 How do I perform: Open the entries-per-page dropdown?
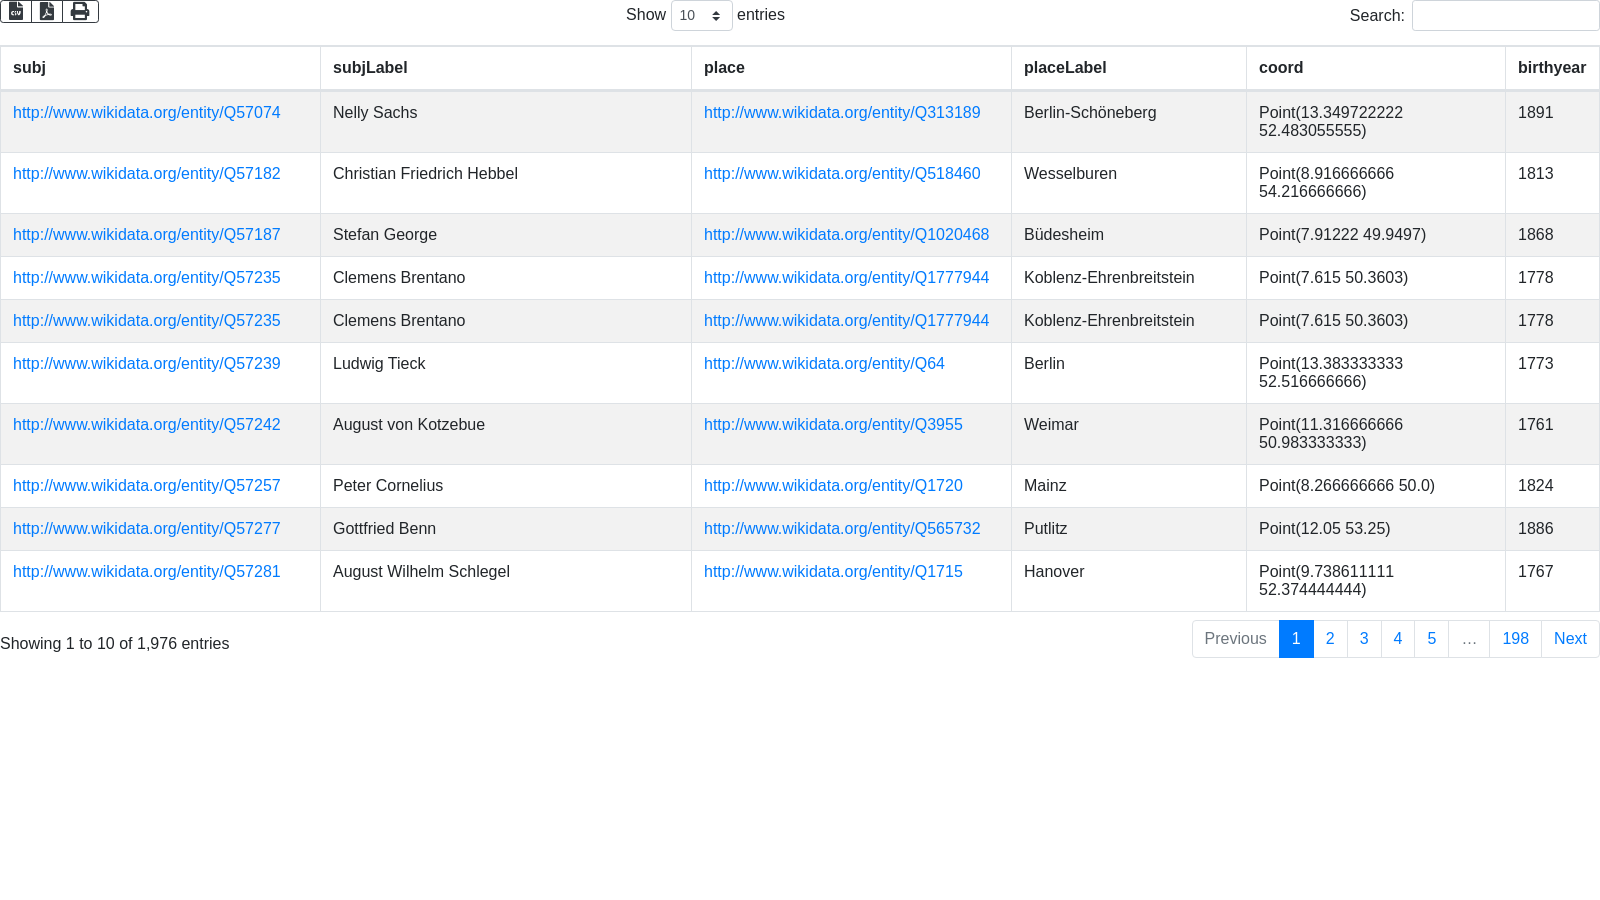click(701, 16)
